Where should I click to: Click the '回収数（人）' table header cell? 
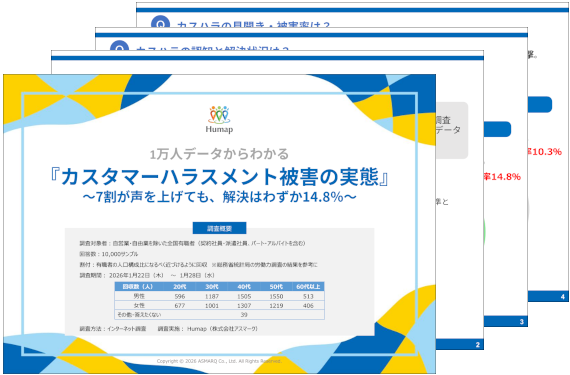pos(138,287)
